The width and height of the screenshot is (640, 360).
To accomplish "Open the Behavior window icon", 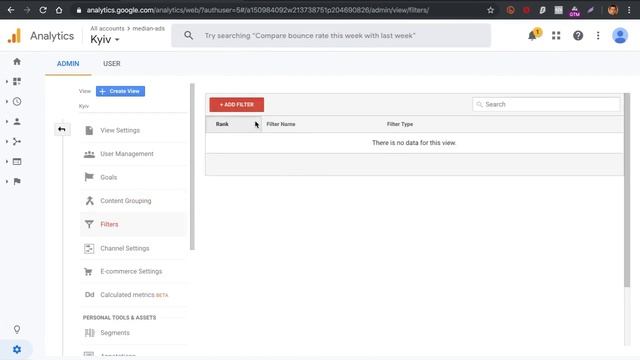I will point(17,162).
